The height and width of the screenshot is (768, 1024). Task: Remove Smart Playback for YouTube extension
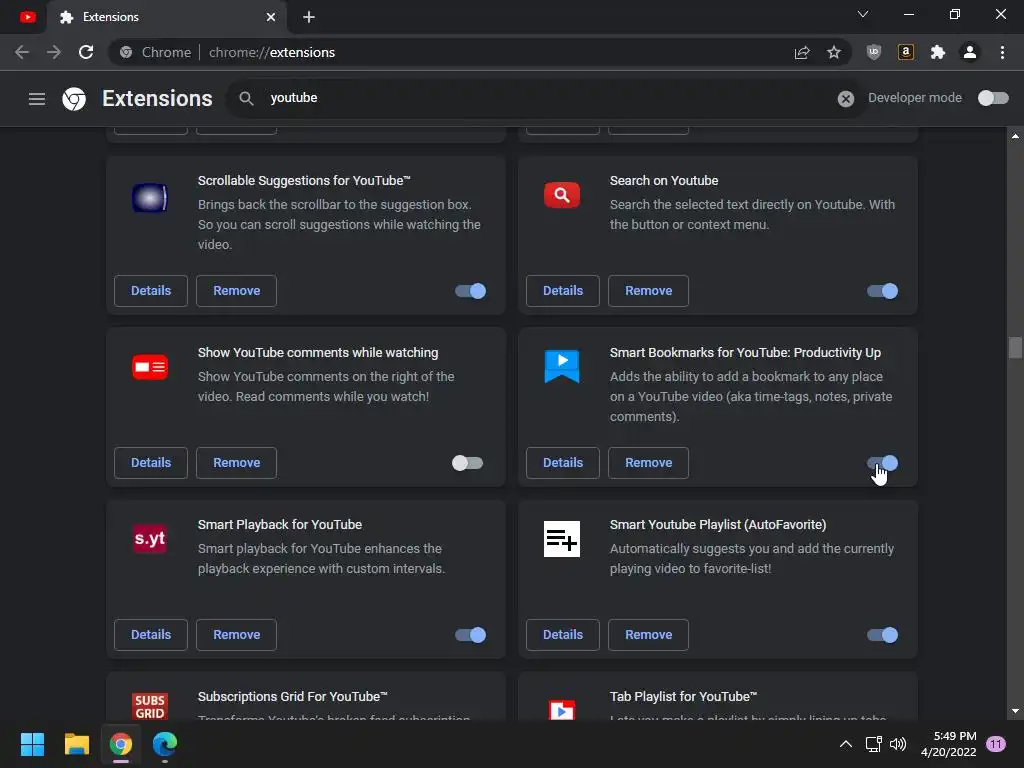coord(236,634)
